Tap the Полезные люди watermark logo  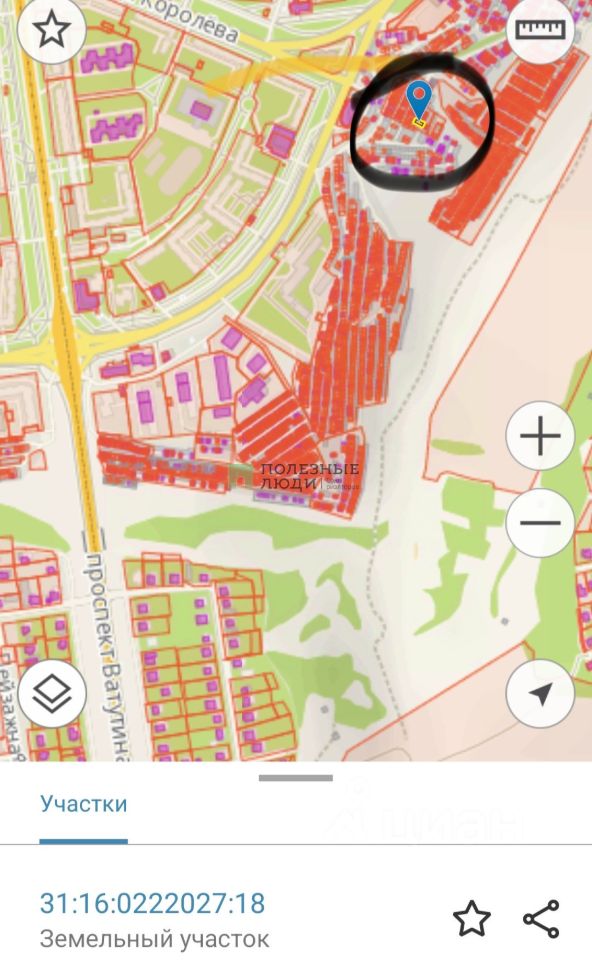pos(294,476)
